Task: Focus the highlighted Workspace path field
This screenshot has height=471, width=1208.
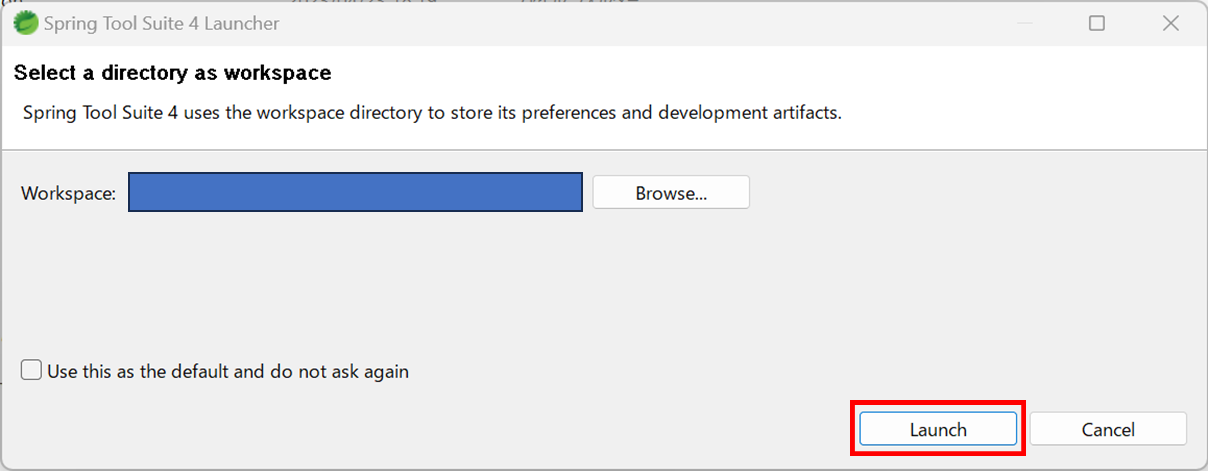Action: [x=355, y=193]
